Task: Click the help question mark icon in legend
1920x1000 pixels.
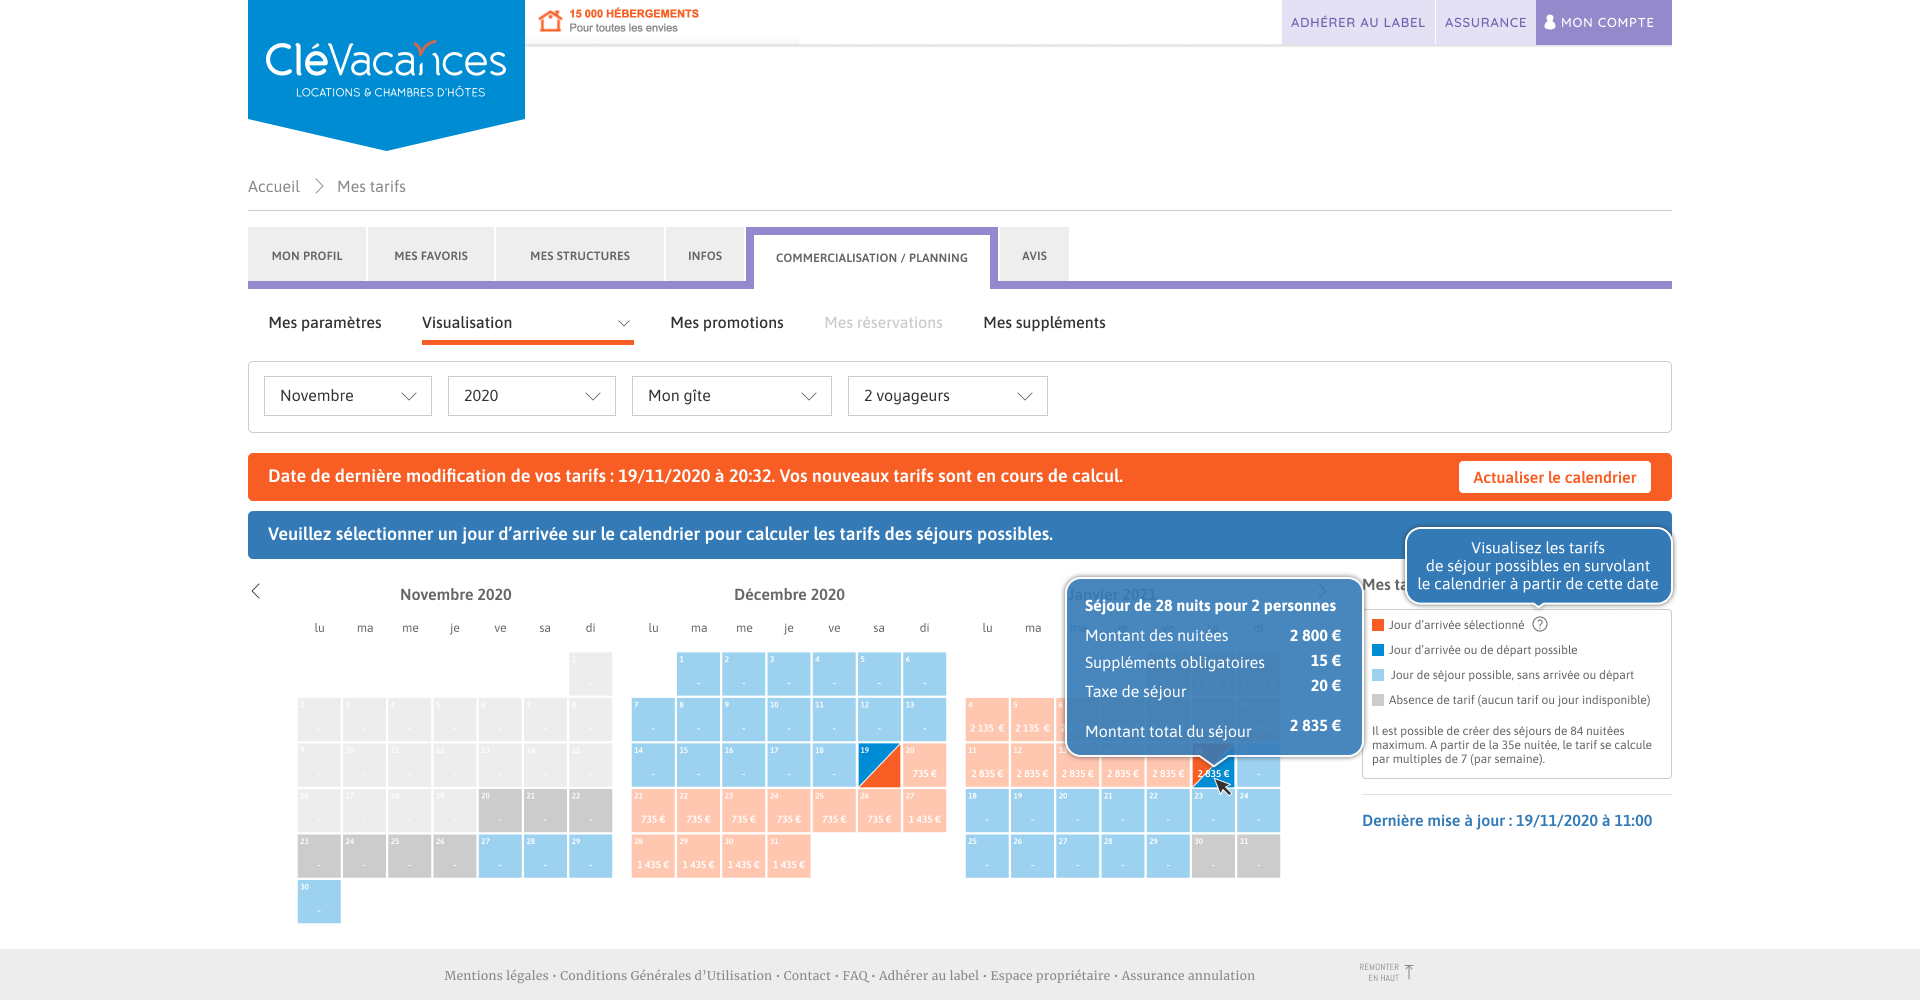Action: (x=1540, y=624)
